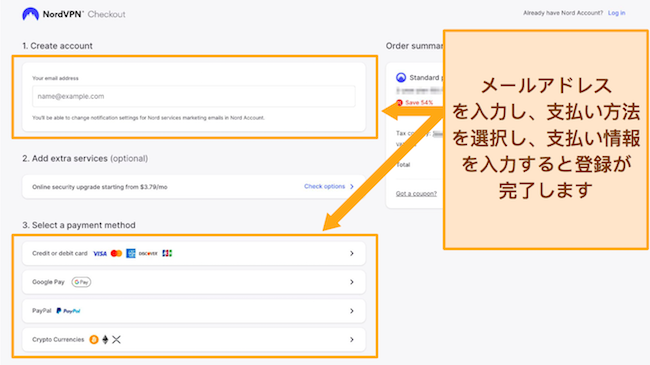Click the Mastercard icon
Image resolution: width=650 pixels, height=365 pixels.
click(x=116, y=253)
